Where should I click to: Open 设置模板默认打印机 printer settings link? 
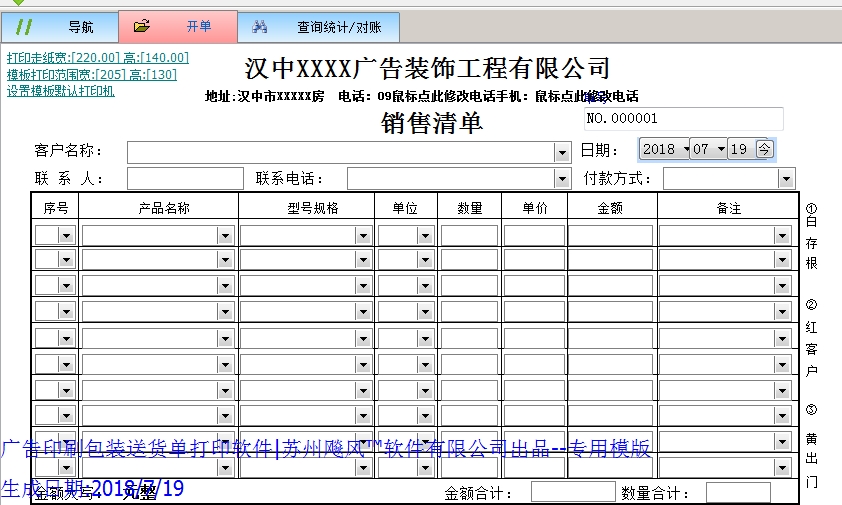pos(61,90)
